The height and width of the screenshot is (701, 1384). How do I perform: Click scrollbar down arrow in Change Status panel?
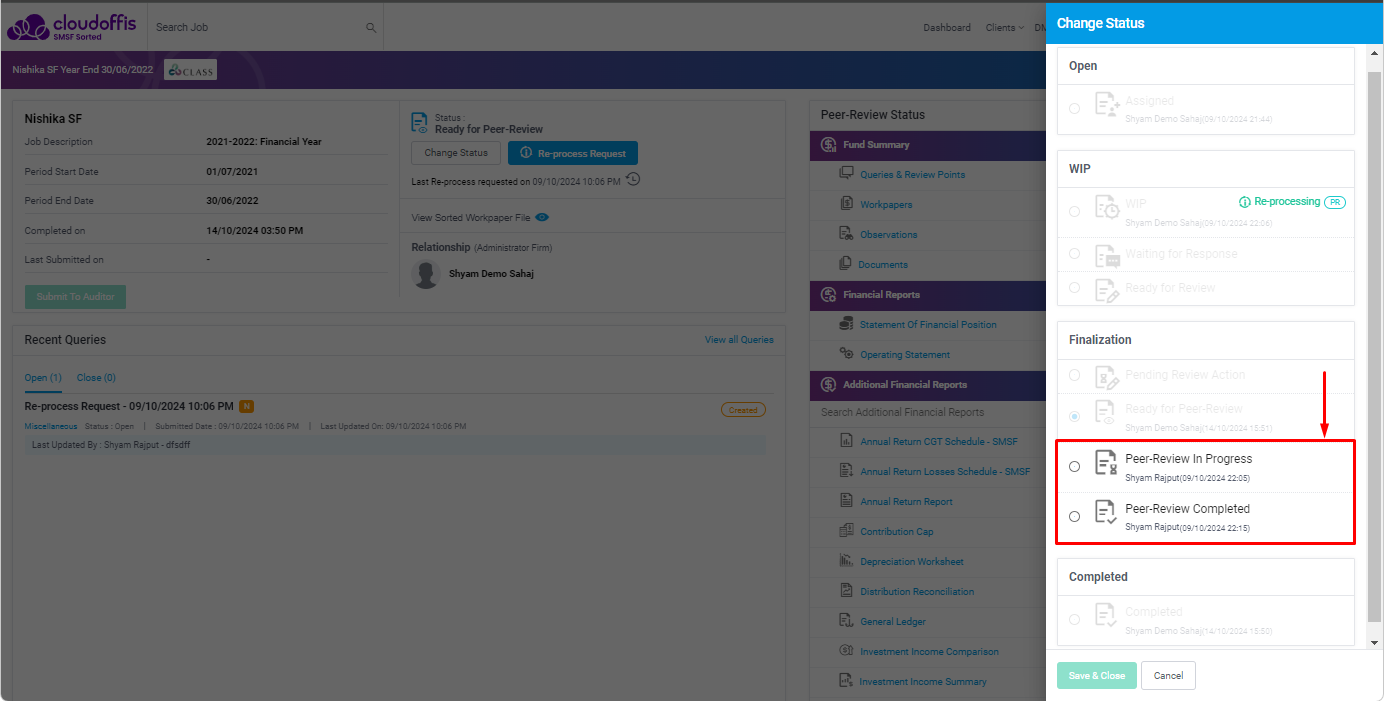pyautogui.click(x=1374, y=642)
